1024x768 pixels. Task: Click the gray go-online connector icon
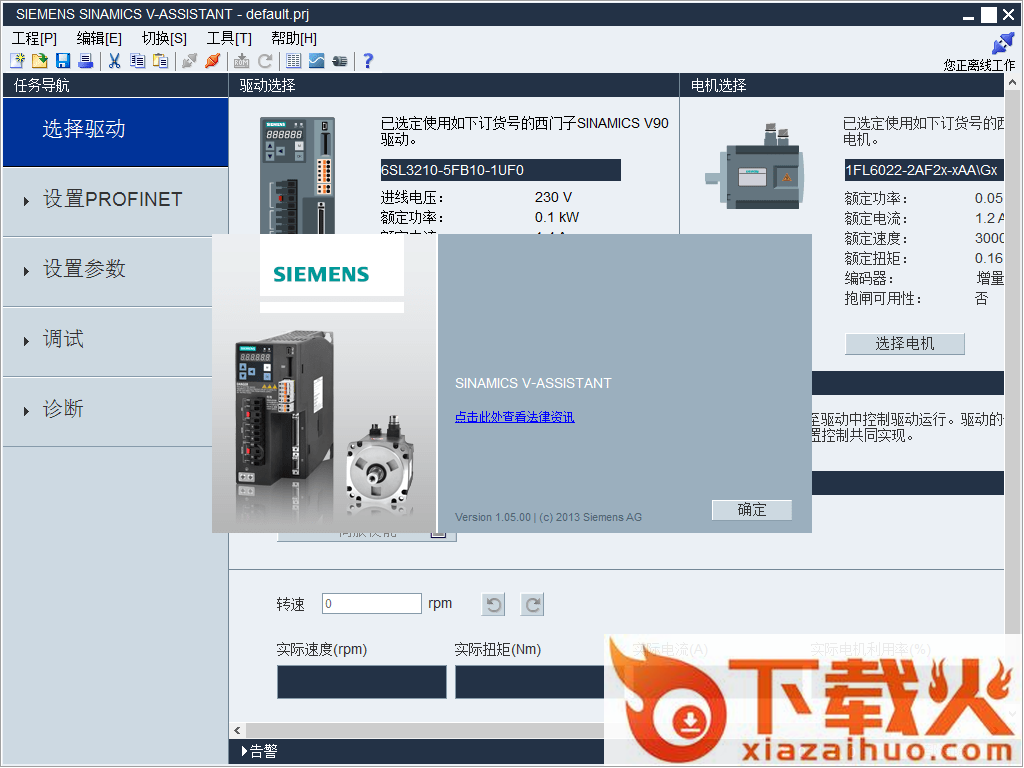click(x=189, y=61)
